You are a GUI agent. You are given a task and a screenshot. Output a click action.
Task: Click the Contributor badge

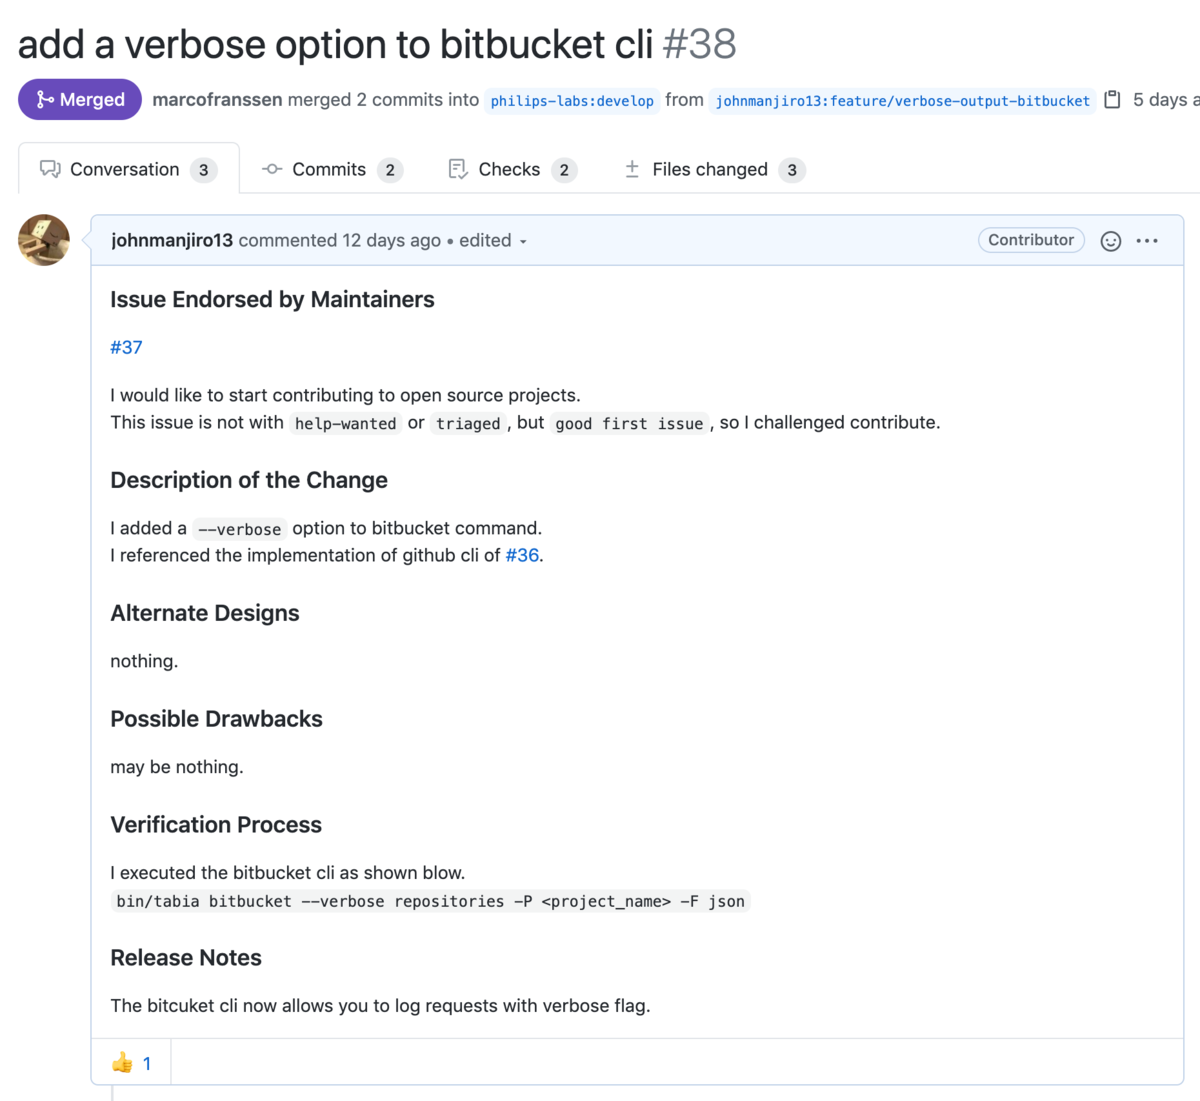tap(1031, 240)
